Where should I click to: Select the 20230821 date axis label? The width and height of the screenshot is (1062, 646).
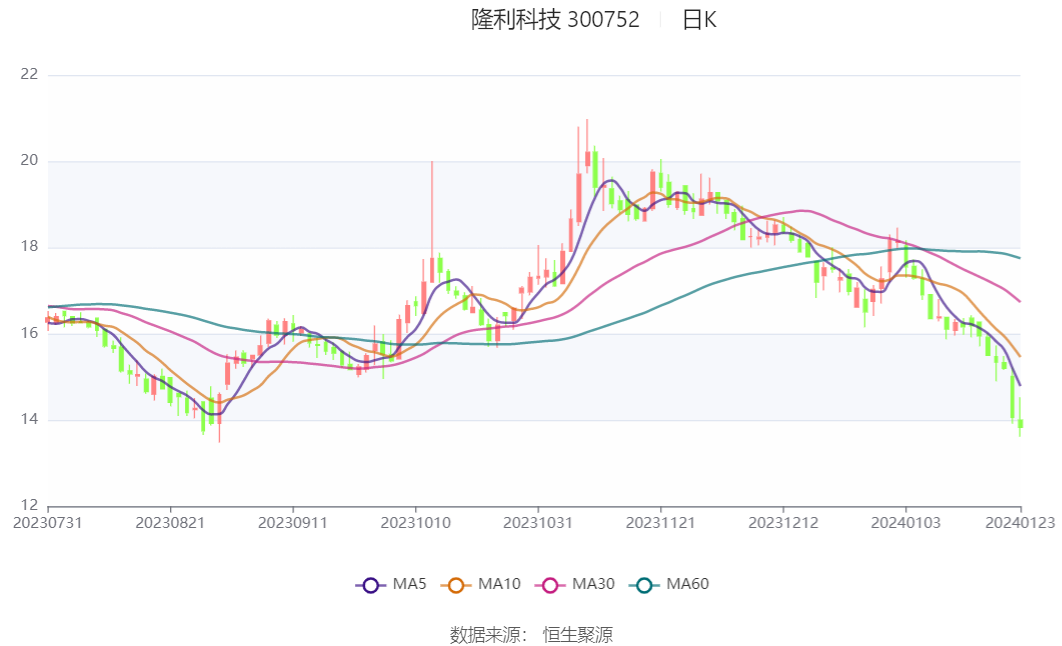(170, 523)
